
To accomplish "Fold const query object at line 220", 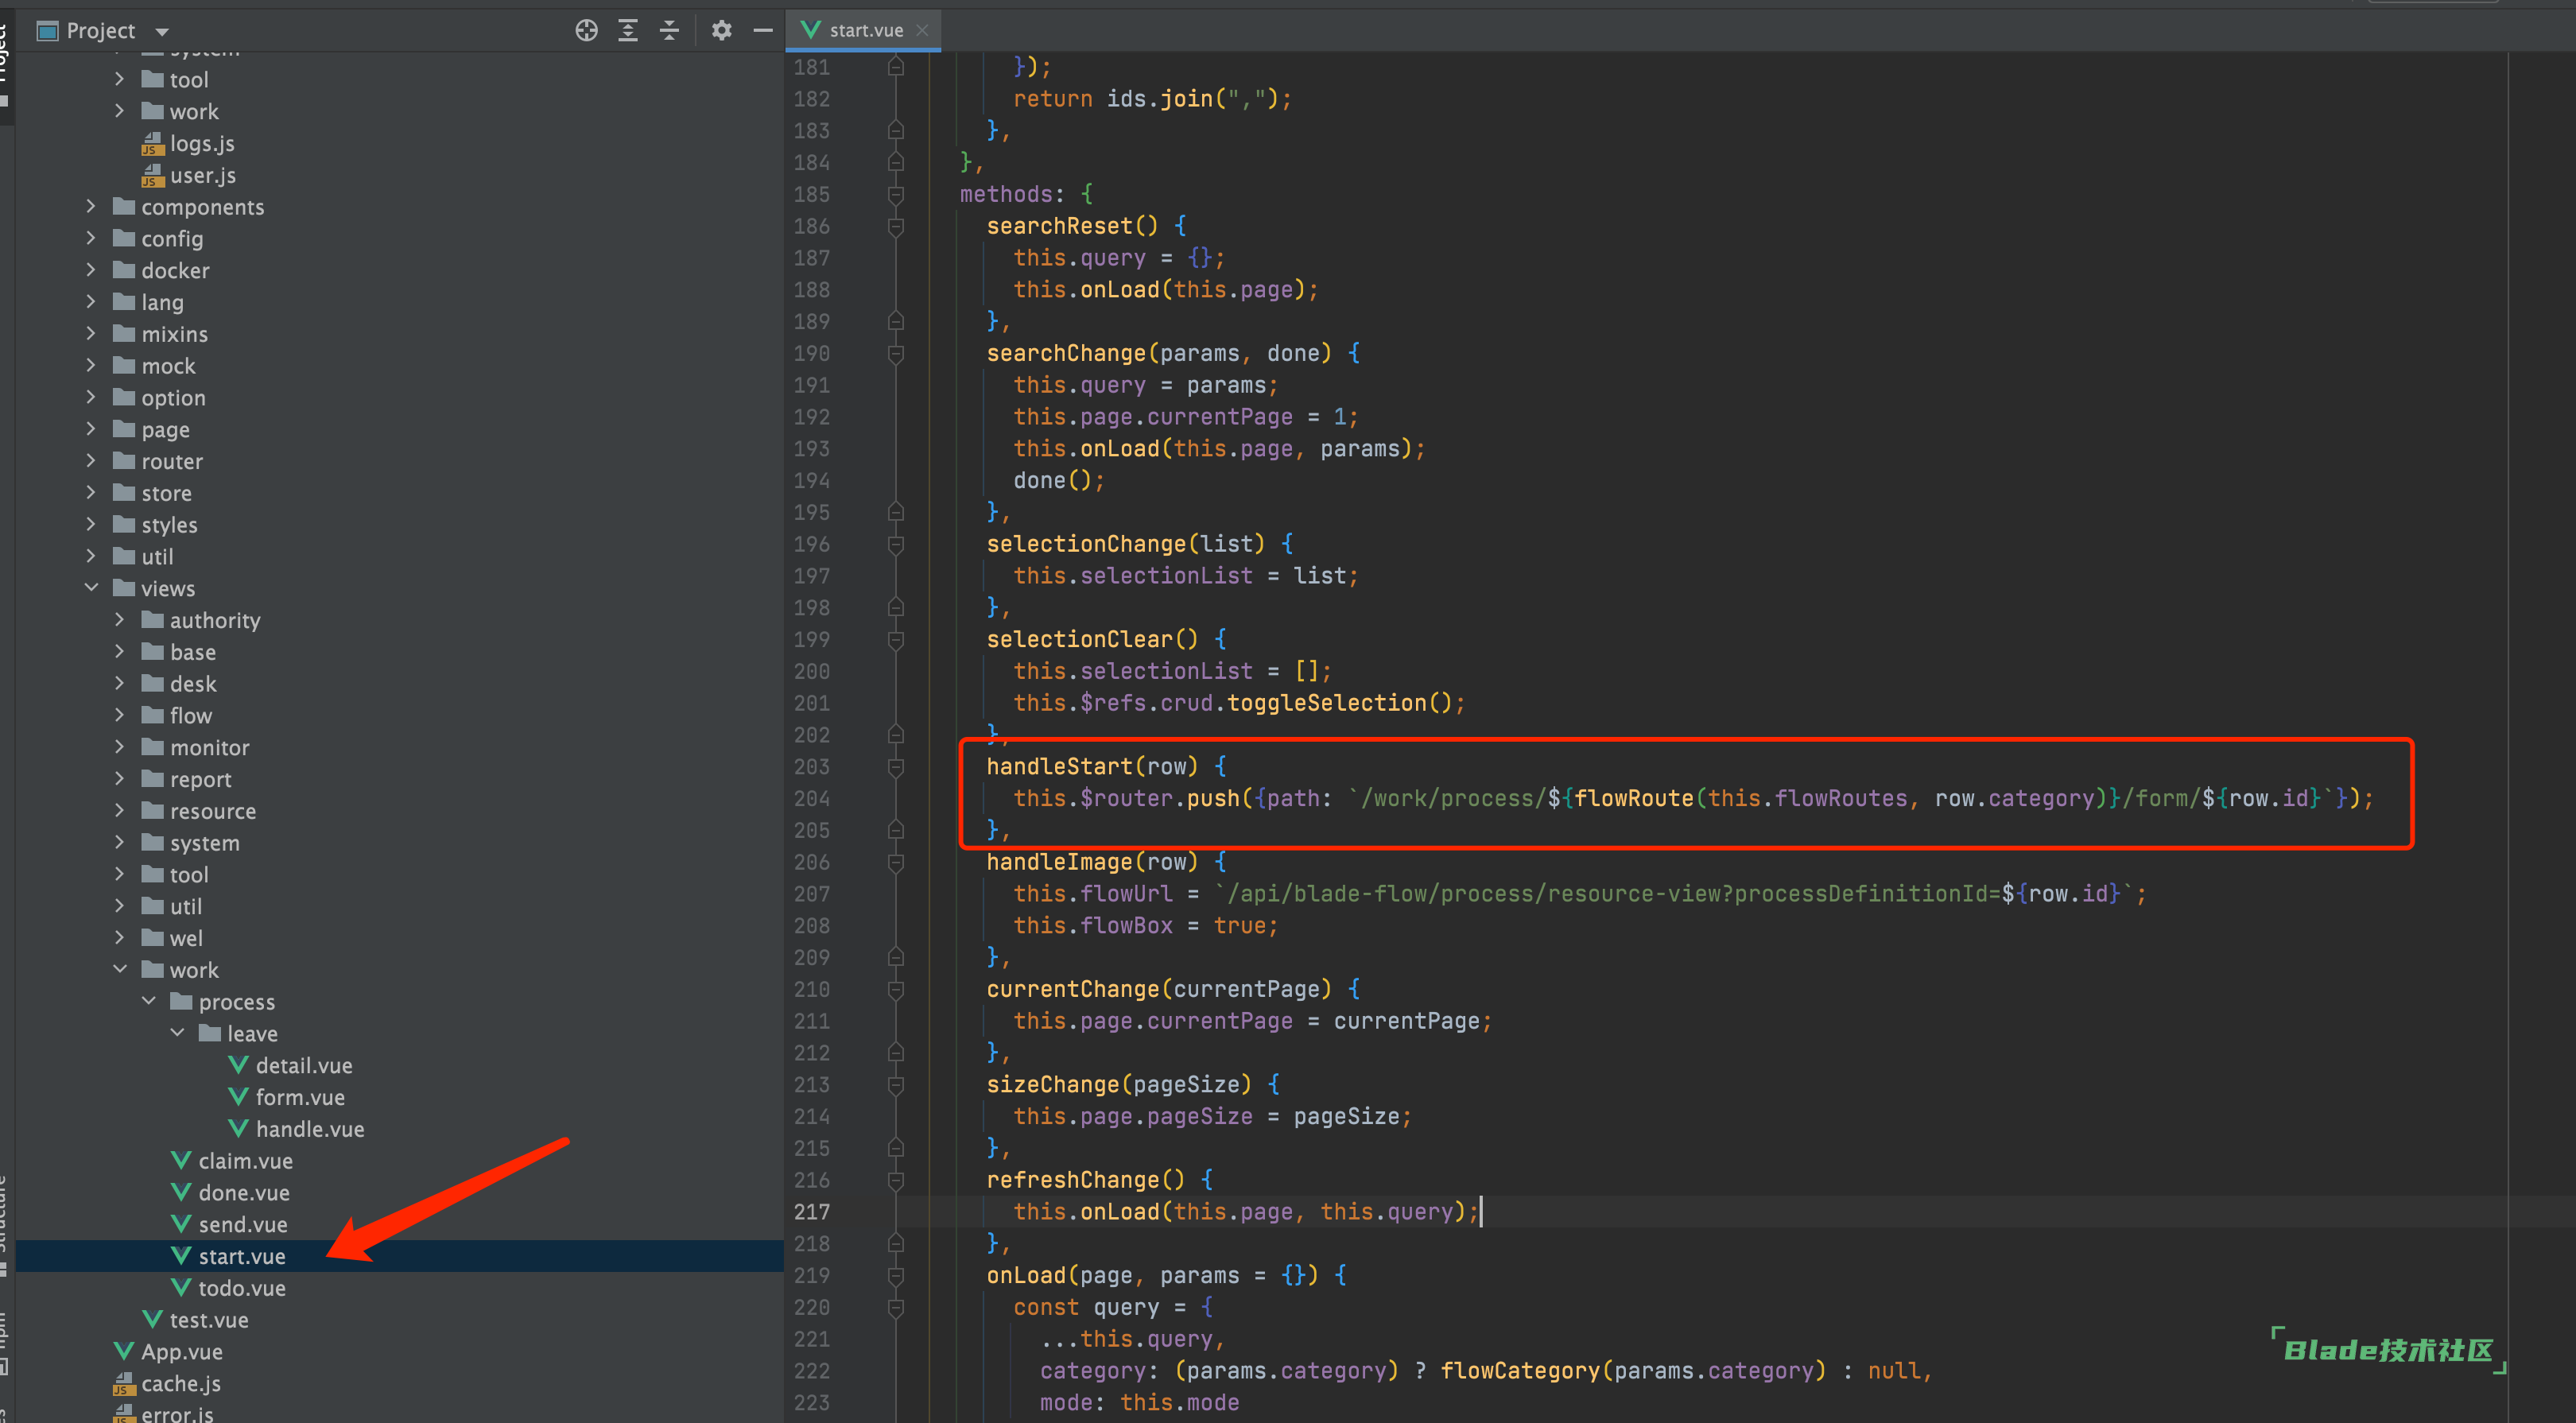I will (896, 1307).
